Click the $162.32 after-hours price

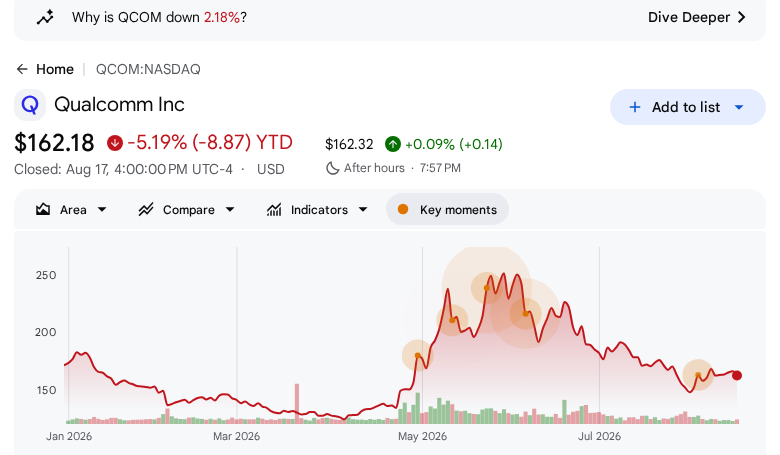point(349,144)
